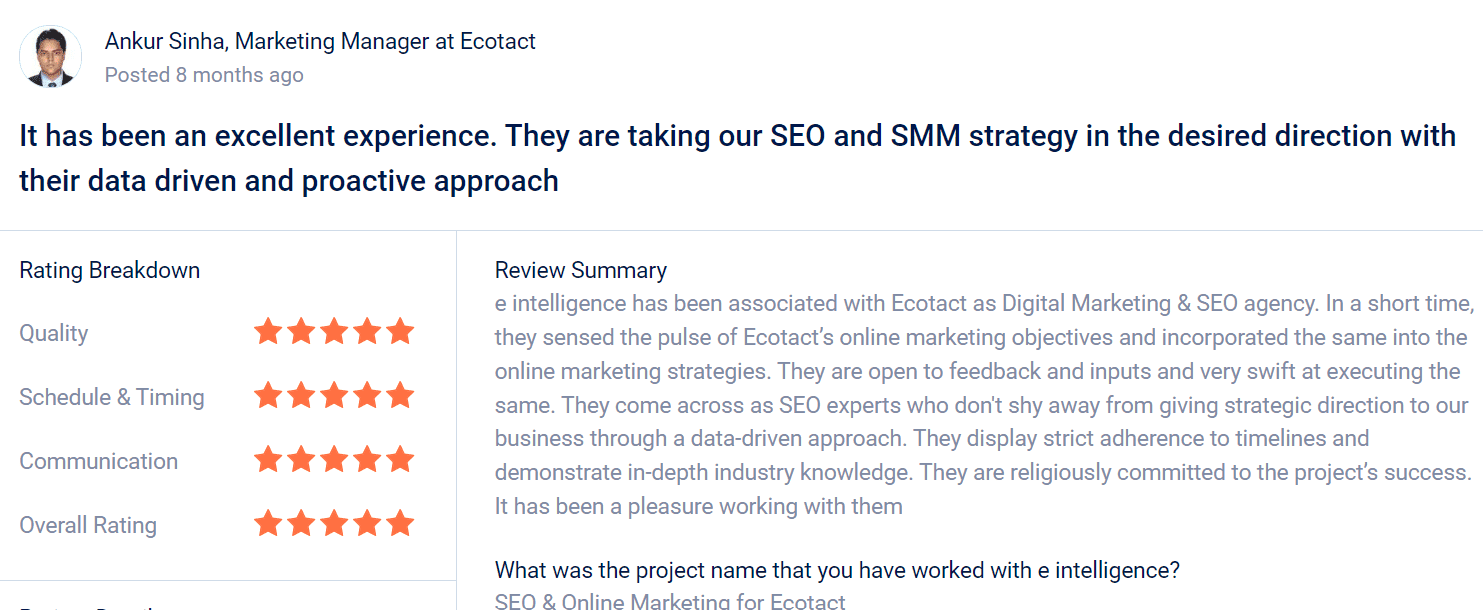Screen dimensions: 1483x610
Task: Click the Rating Breakdown heading
Action: tap(110, 270)
